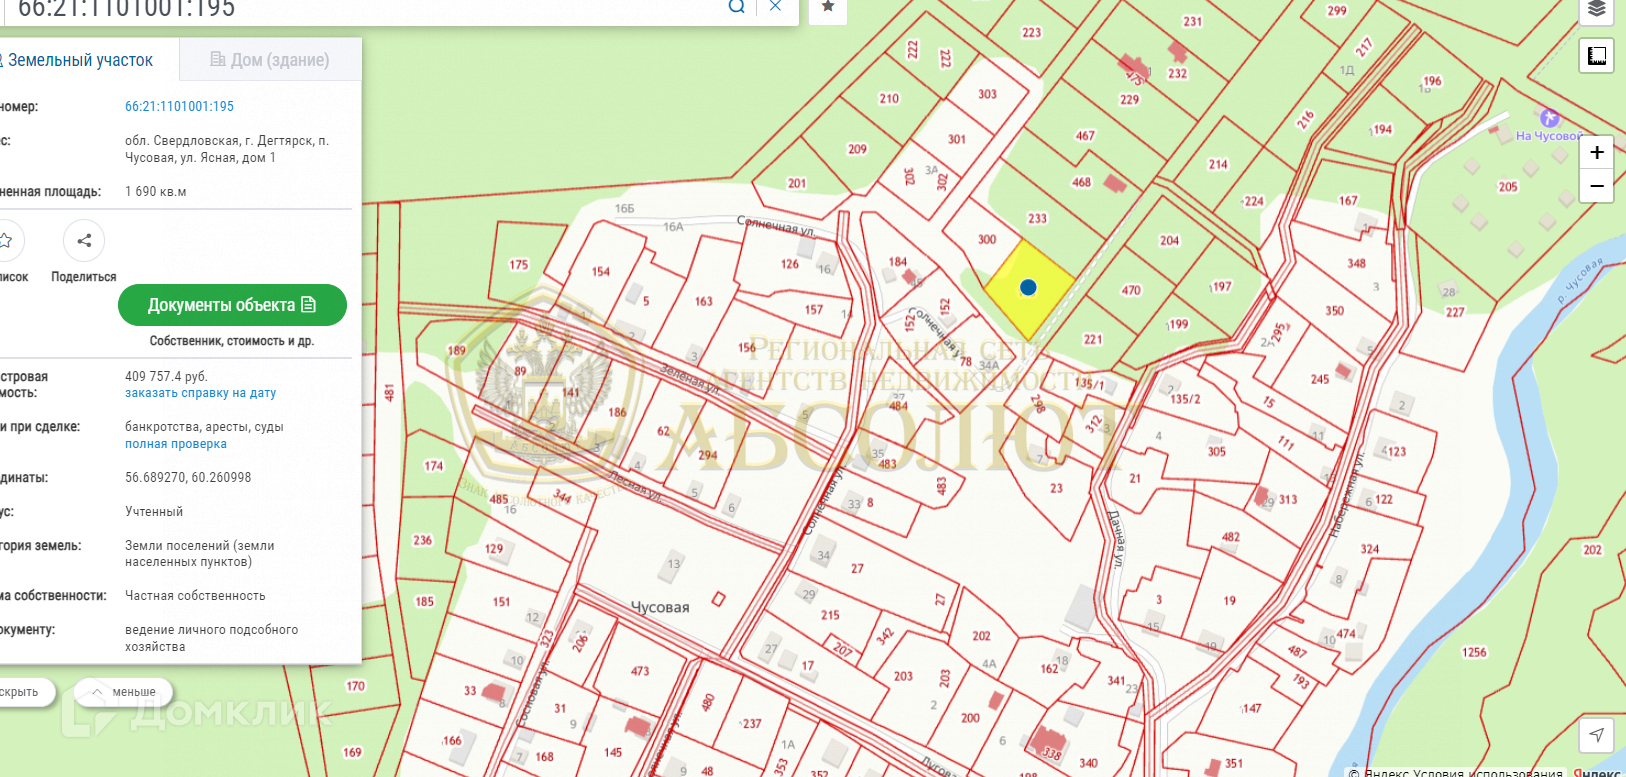Click the Дачная ул. street label
Viewport: 1626px width, 777px height.
pyautogui.click(x=1117, y=538)
